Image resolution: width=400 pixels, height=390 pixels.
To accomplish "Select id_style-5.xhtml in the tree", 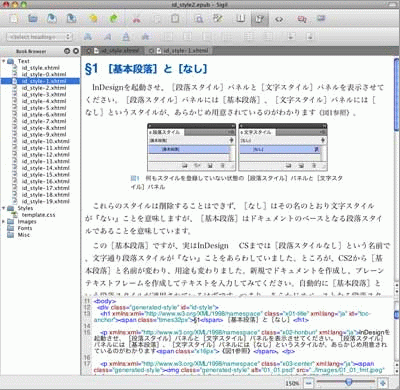I will (x=44, y=108).
